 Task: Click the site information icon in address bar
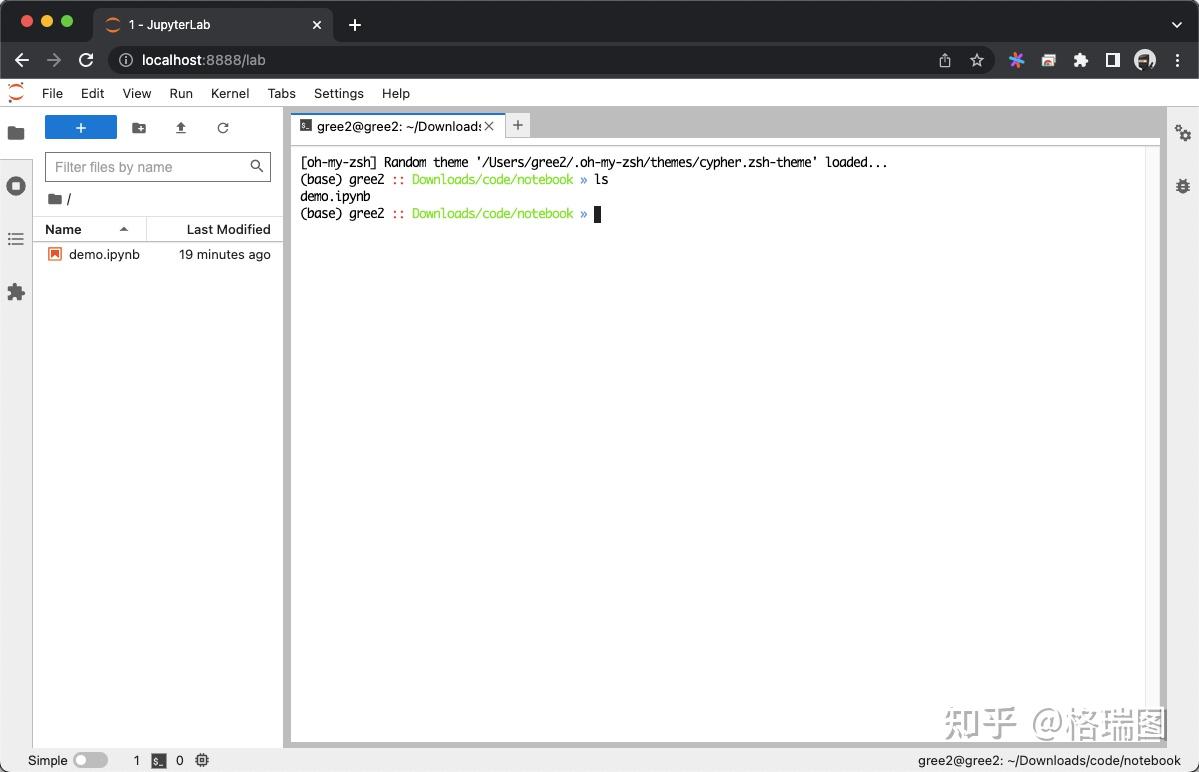click(x=126, y=60)
